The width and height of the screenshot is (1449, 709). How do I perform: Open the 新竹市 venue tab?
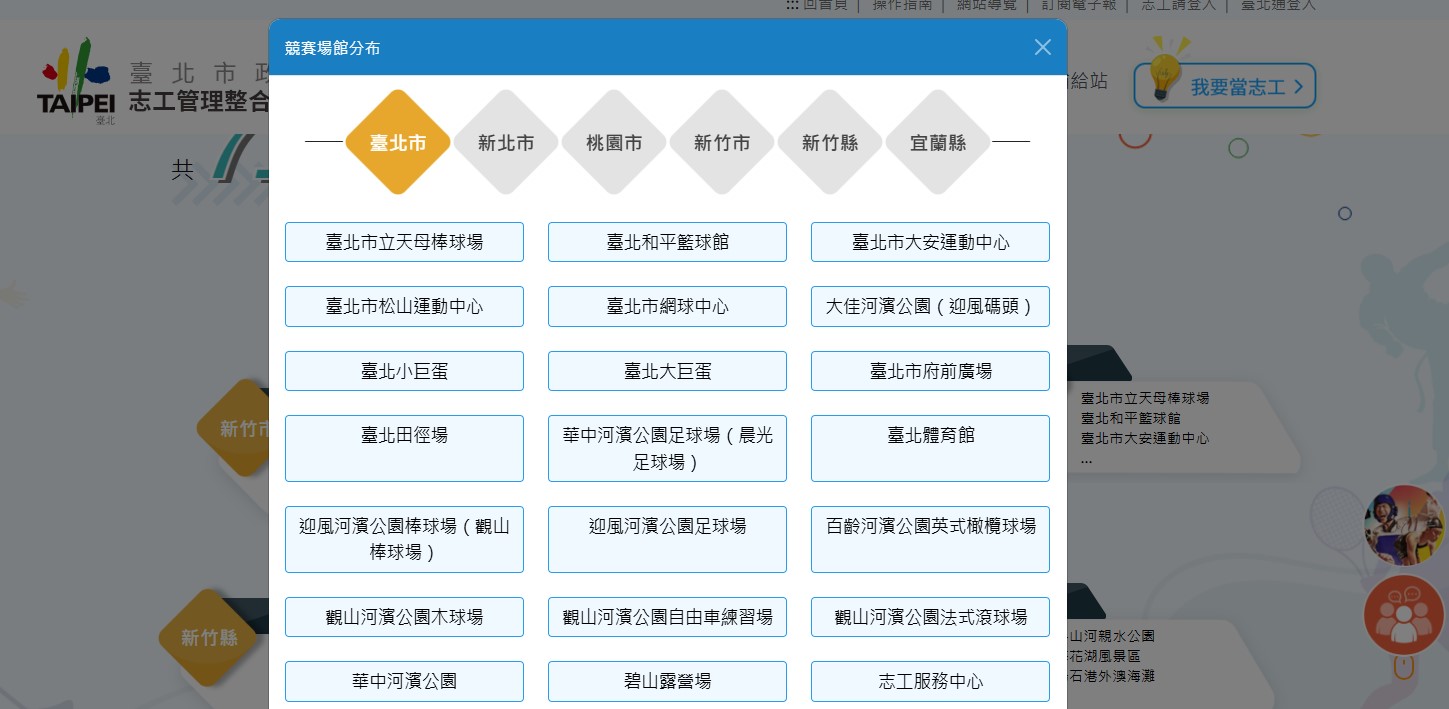pos(722,143)
